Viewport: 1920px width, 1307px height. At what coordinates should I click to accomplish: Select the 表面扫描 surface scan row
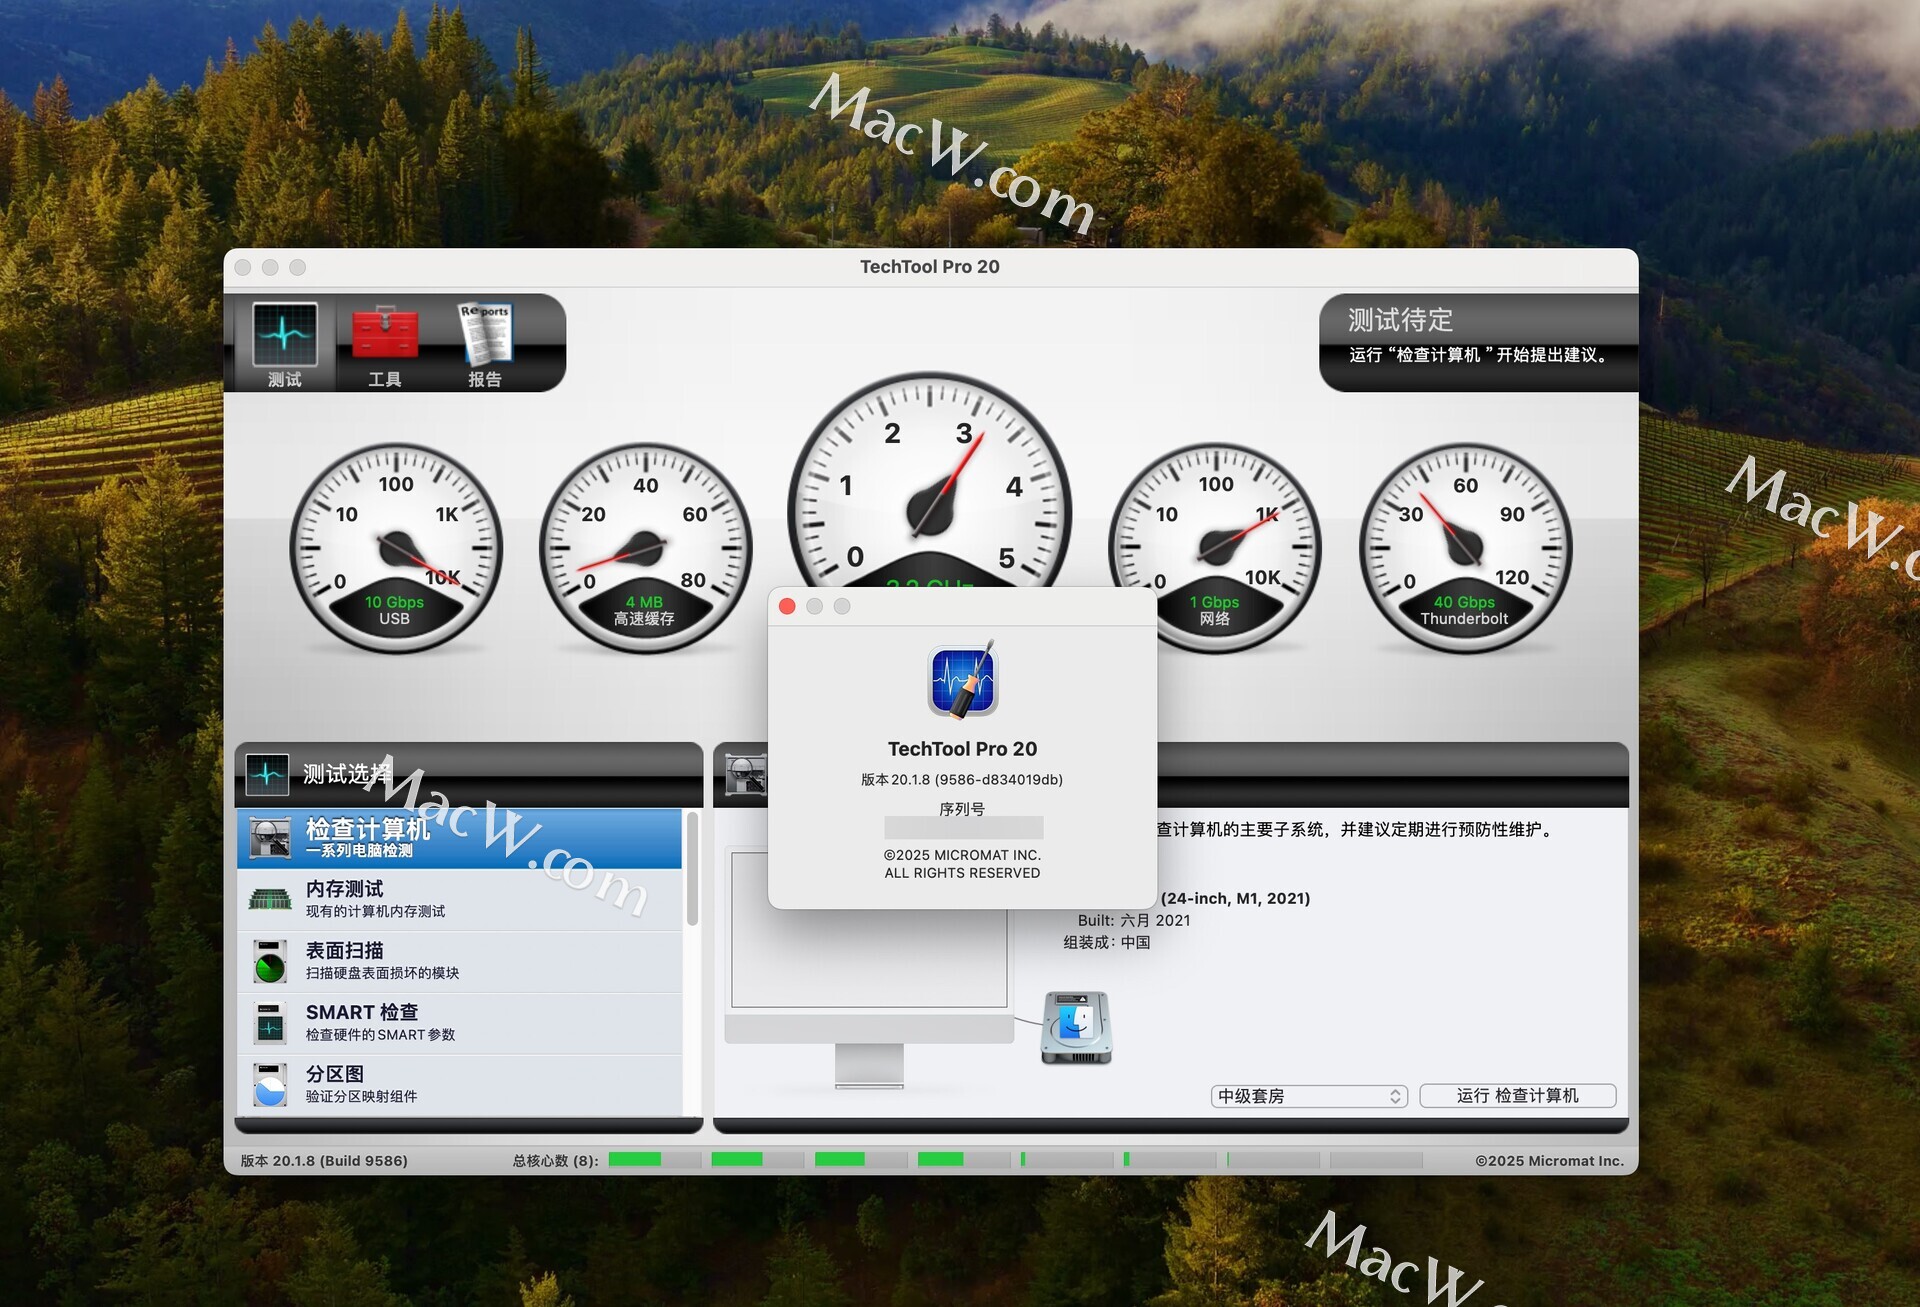[460, 962]
